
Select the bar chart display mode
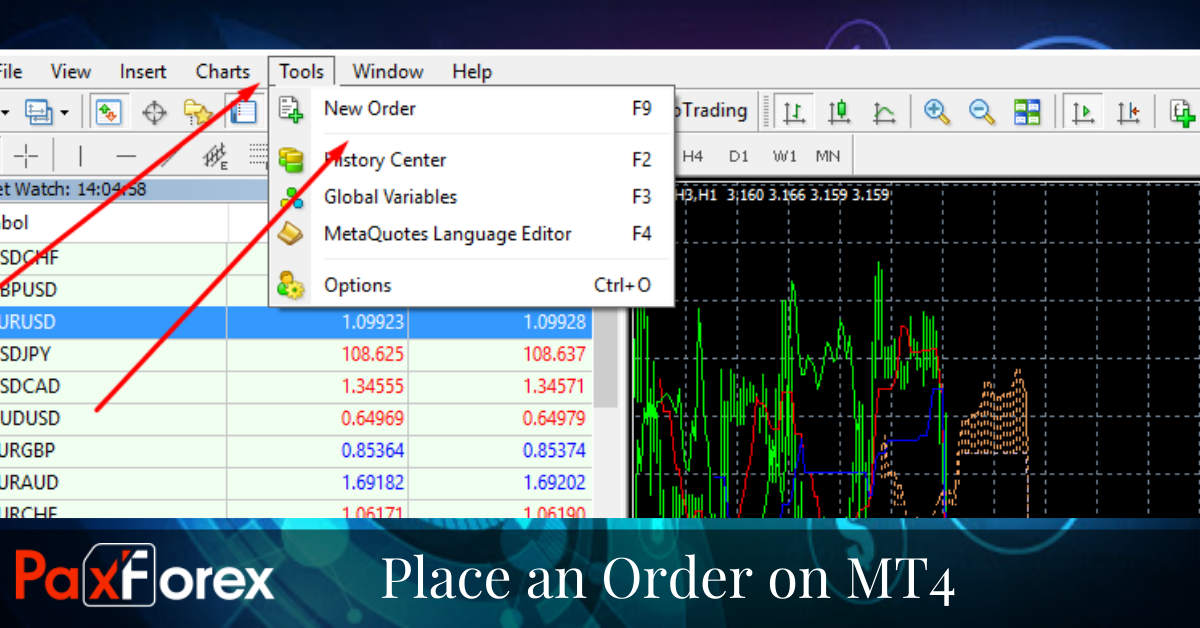tap(795, 111)
